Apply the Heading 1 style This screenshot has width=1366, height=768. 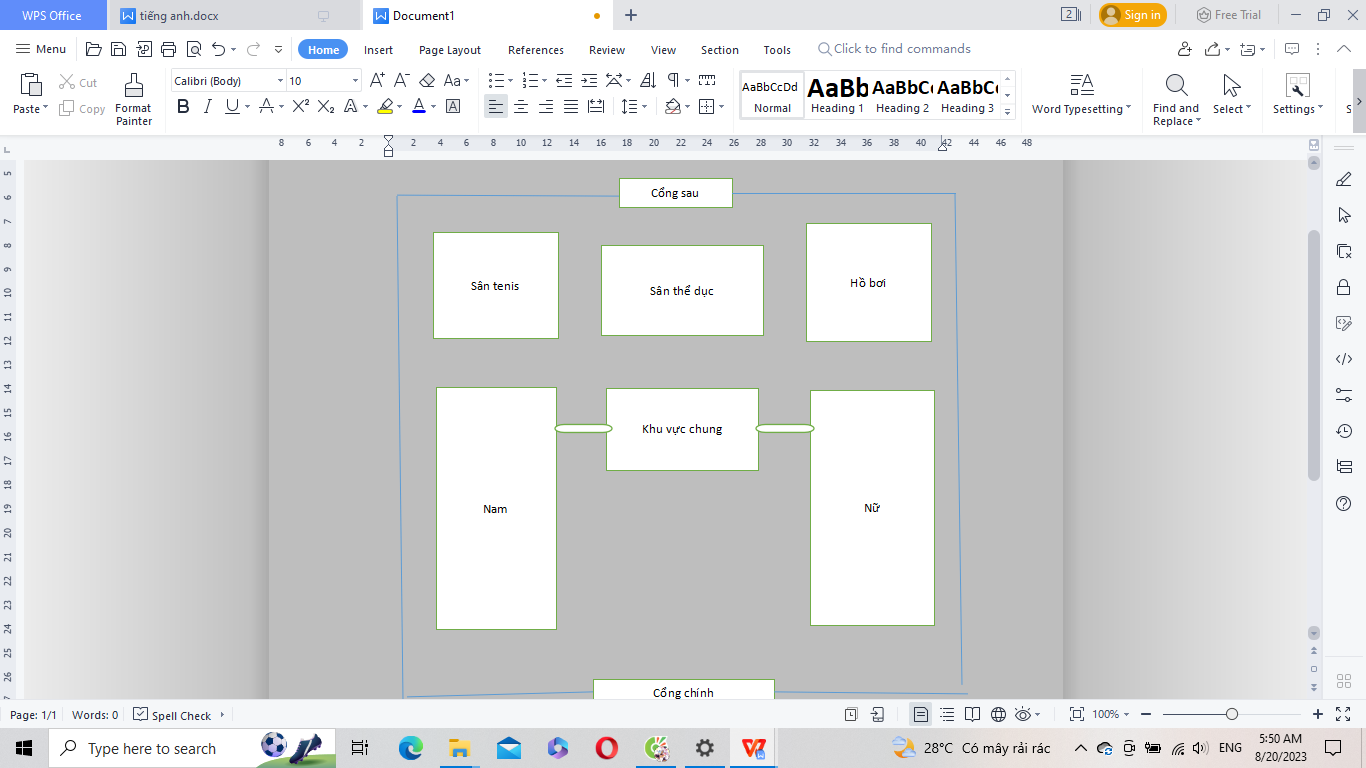point(837,96)
